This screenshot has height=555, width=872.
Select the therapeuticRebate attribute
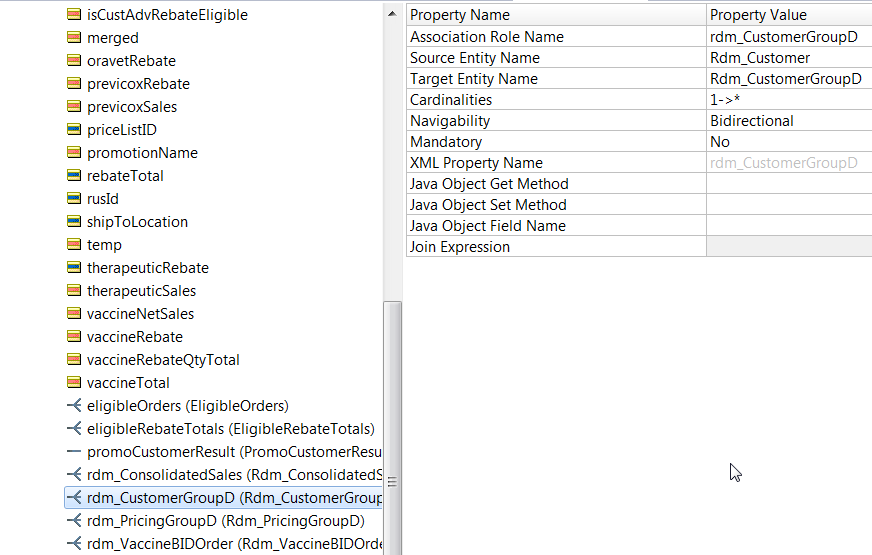148,267
